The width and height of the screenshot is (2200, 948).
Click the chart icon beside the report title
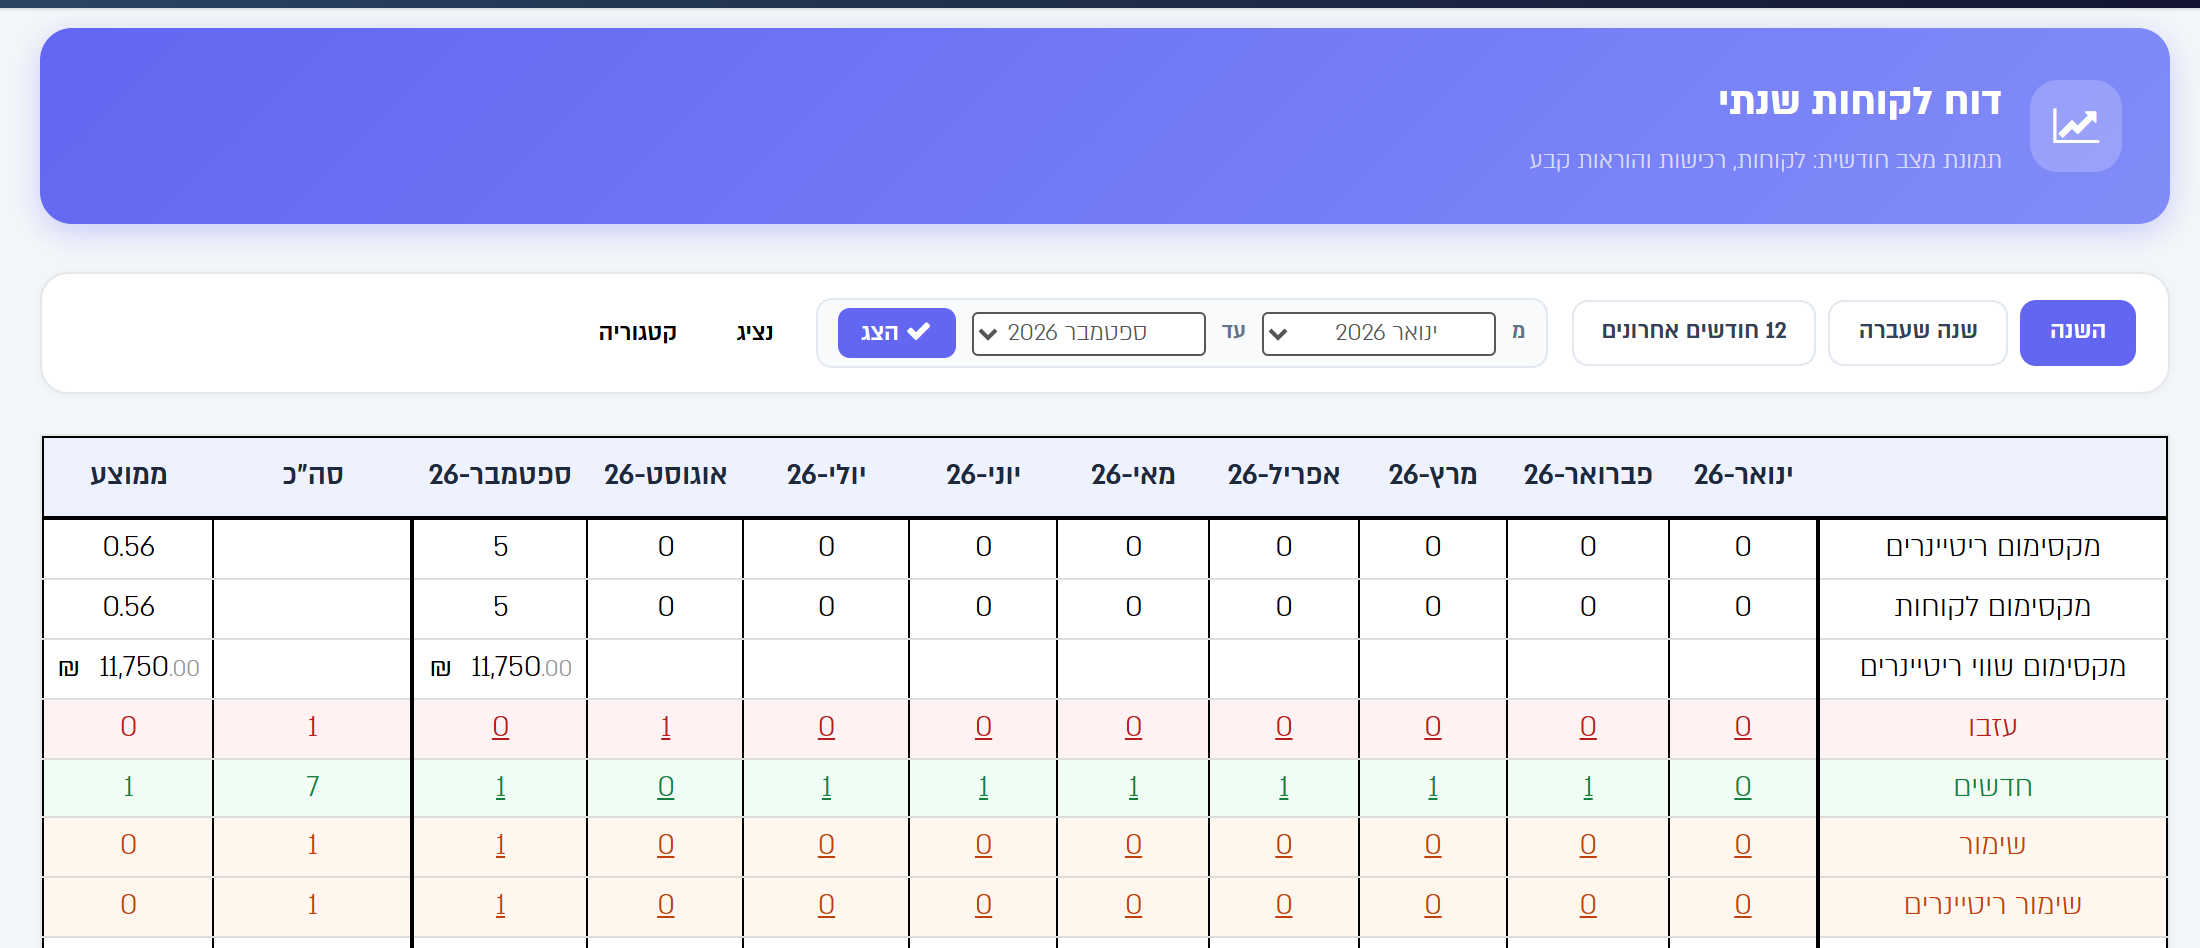2075,126
